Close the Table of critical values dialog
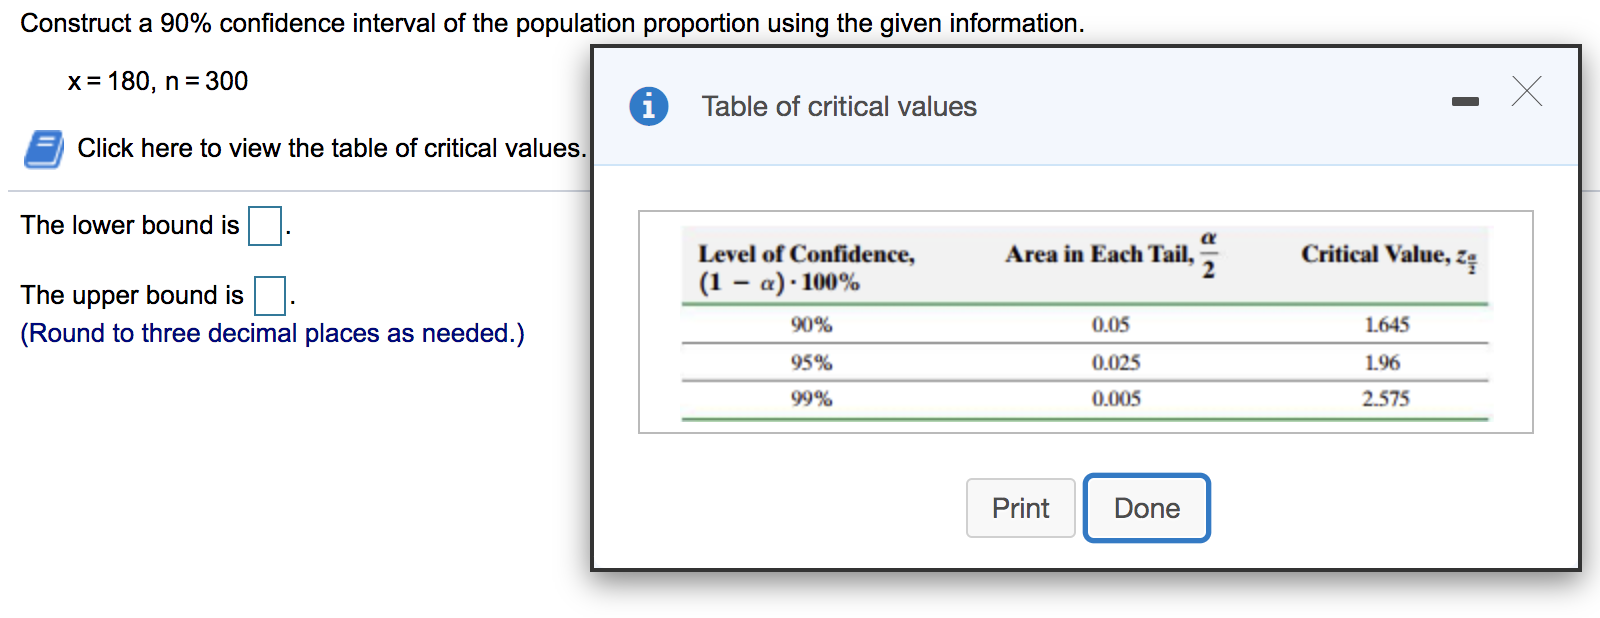 (x=1526, y=92)
